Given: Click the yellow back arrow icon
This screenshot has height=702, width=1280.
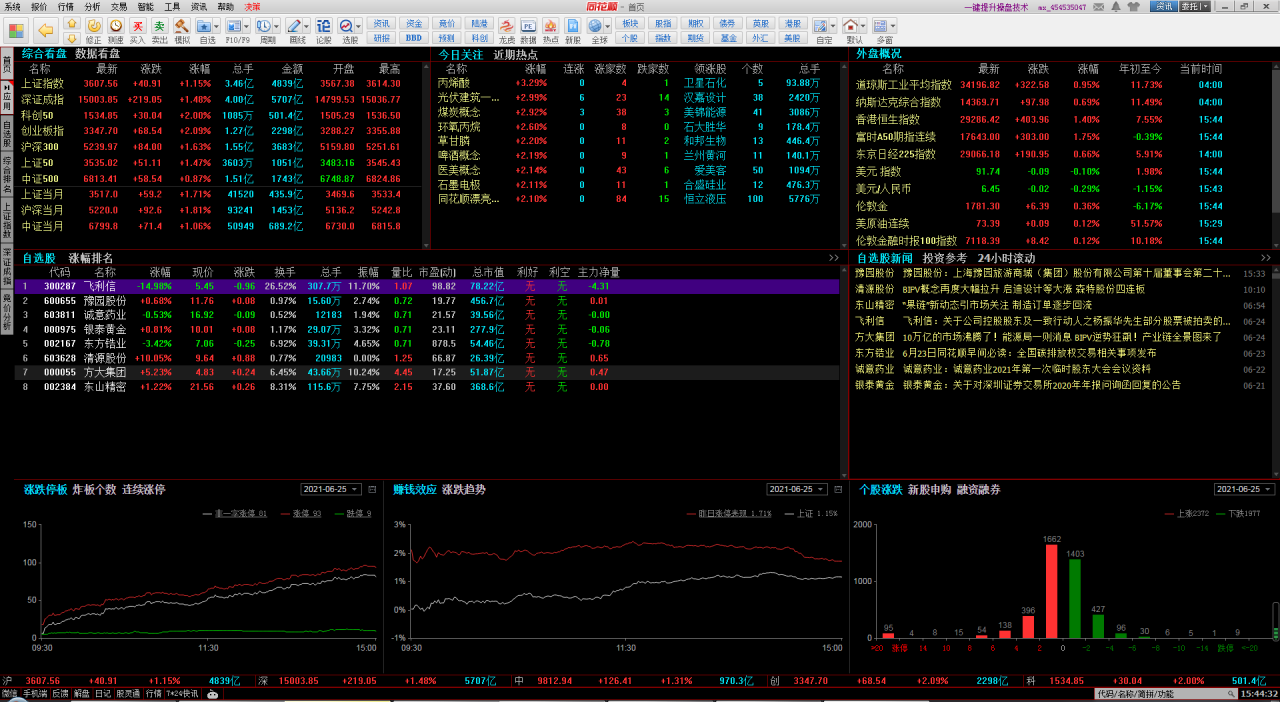Looking at the screenshot, I should tap(45, 29).
